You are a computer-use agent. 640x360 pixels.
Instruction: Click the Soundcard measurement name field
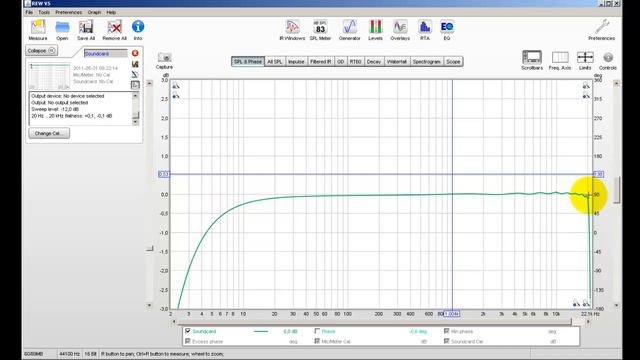point(106,53)
